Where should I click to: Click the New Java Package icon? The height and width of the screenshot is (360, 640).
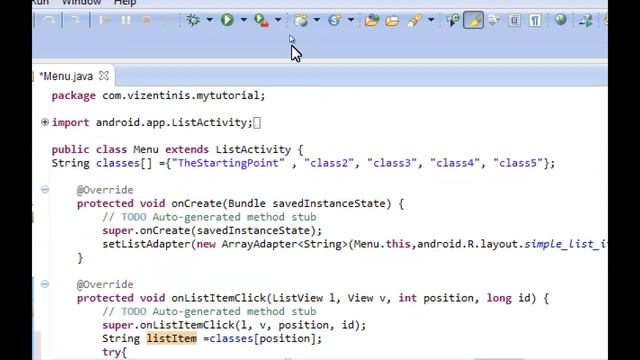pos(301,20)
